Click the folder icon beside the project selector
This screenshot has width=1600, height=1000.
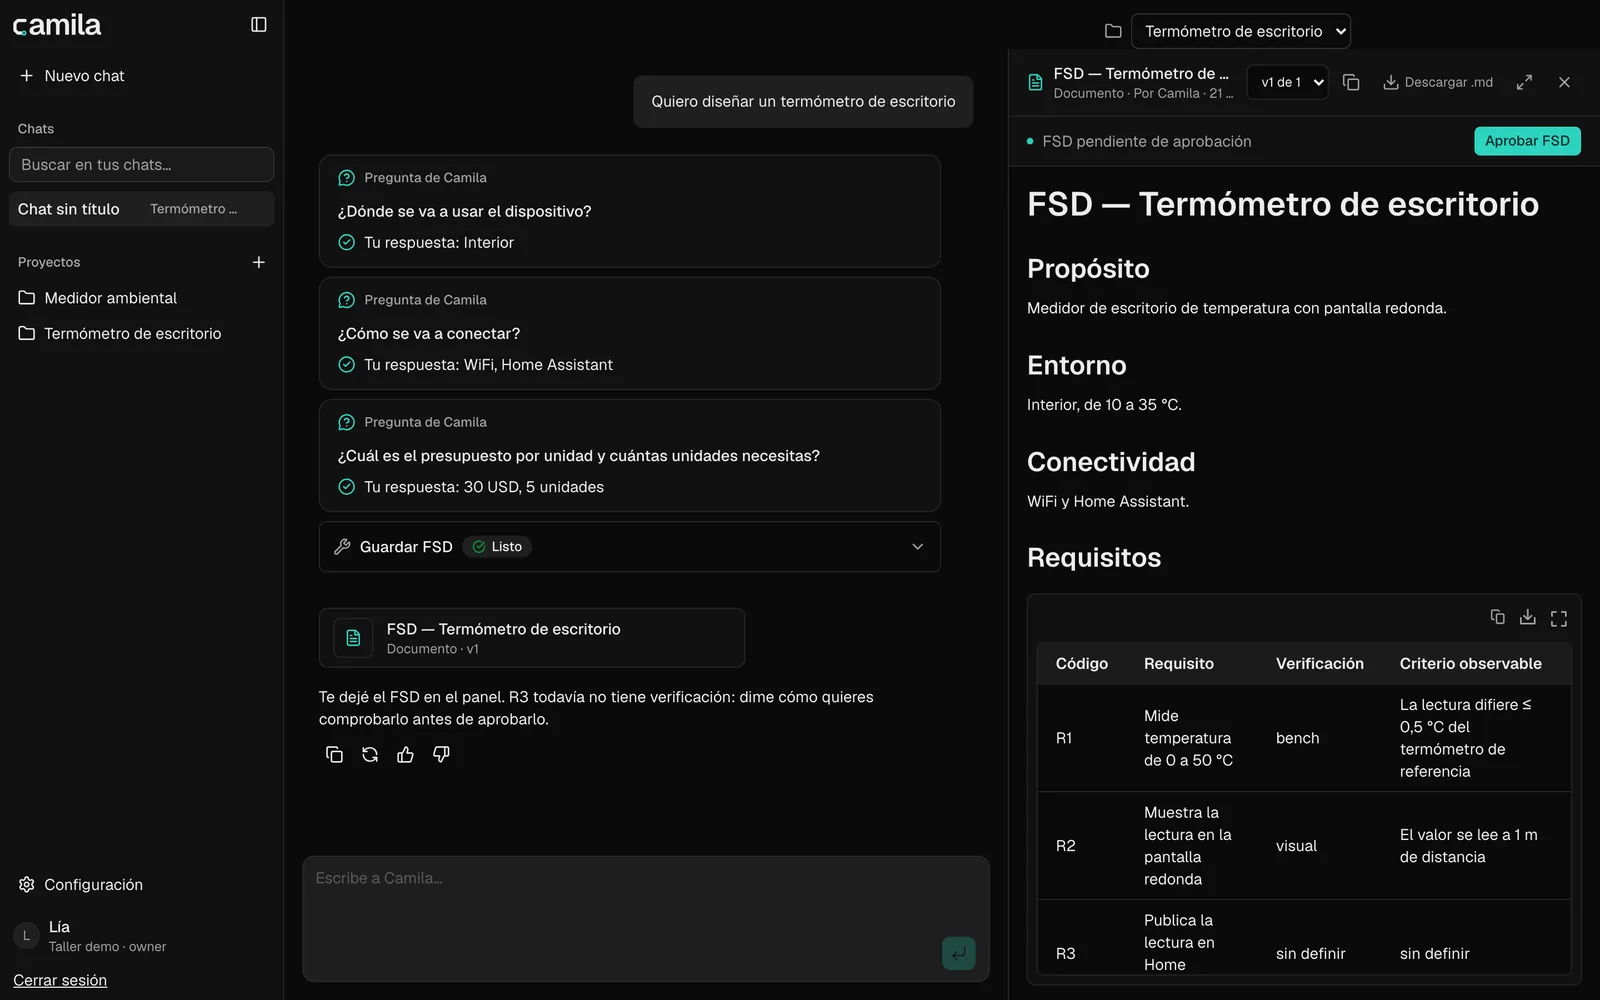point(1113,31)
